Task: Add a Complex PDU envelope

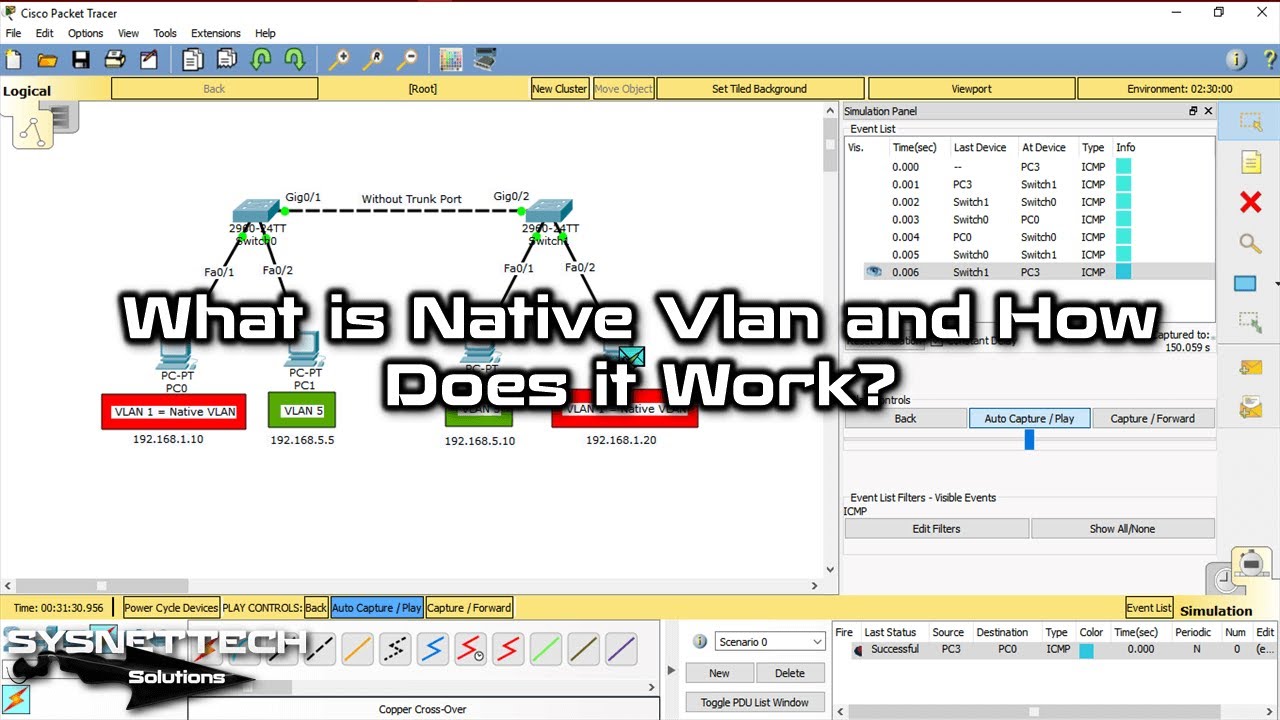Action: pyautogui.click(x=1250, y=407)
